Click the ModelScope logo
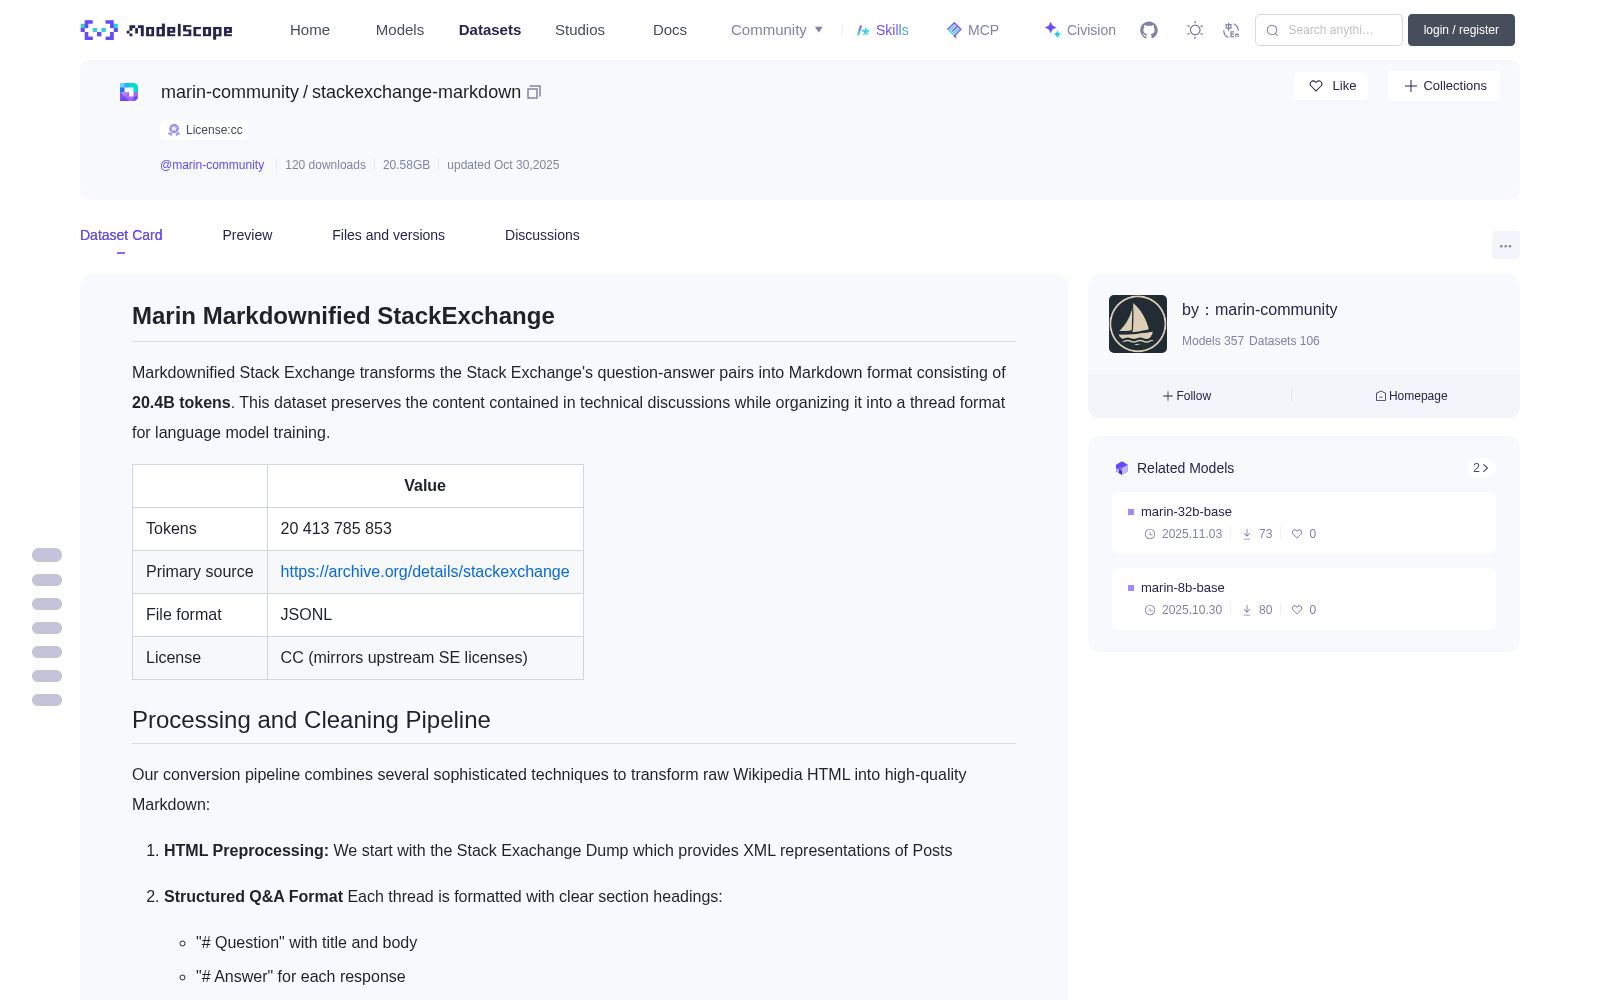The image size is (1600, 1000). (157, 30)
